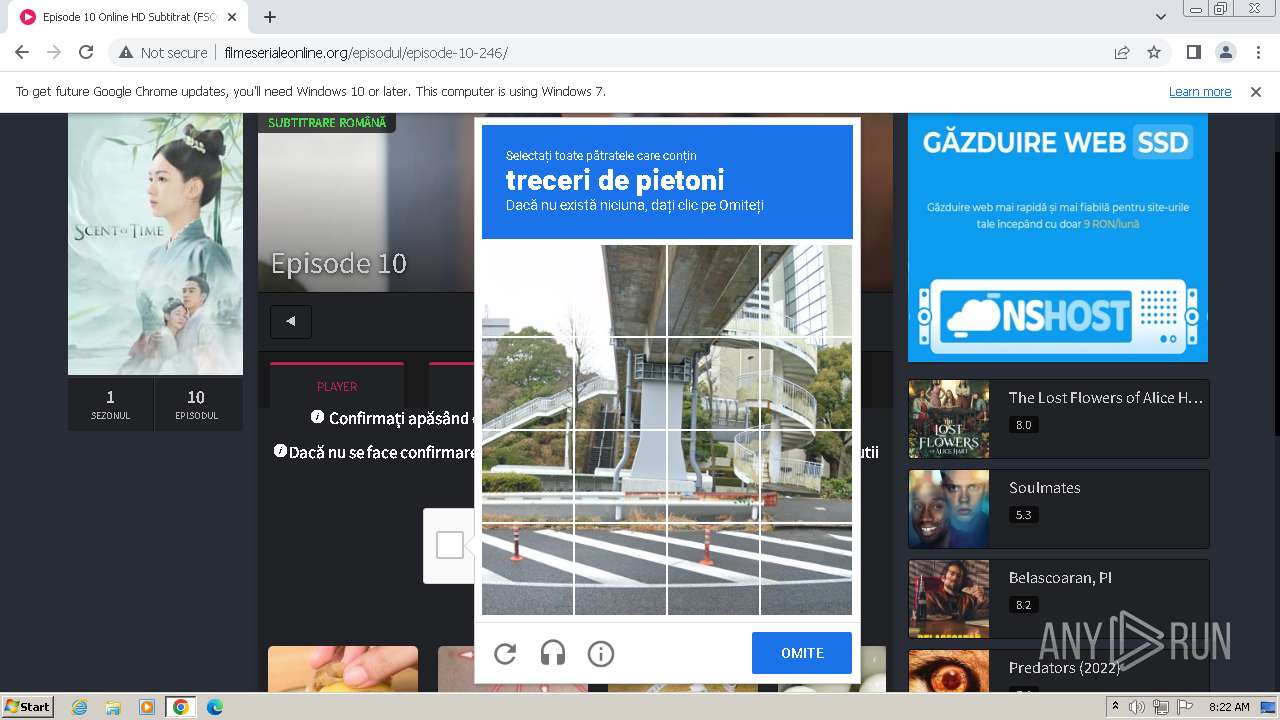Click the address bar URL
The height and width of the screenshot is (720, 1280).
tap(366, 52)
